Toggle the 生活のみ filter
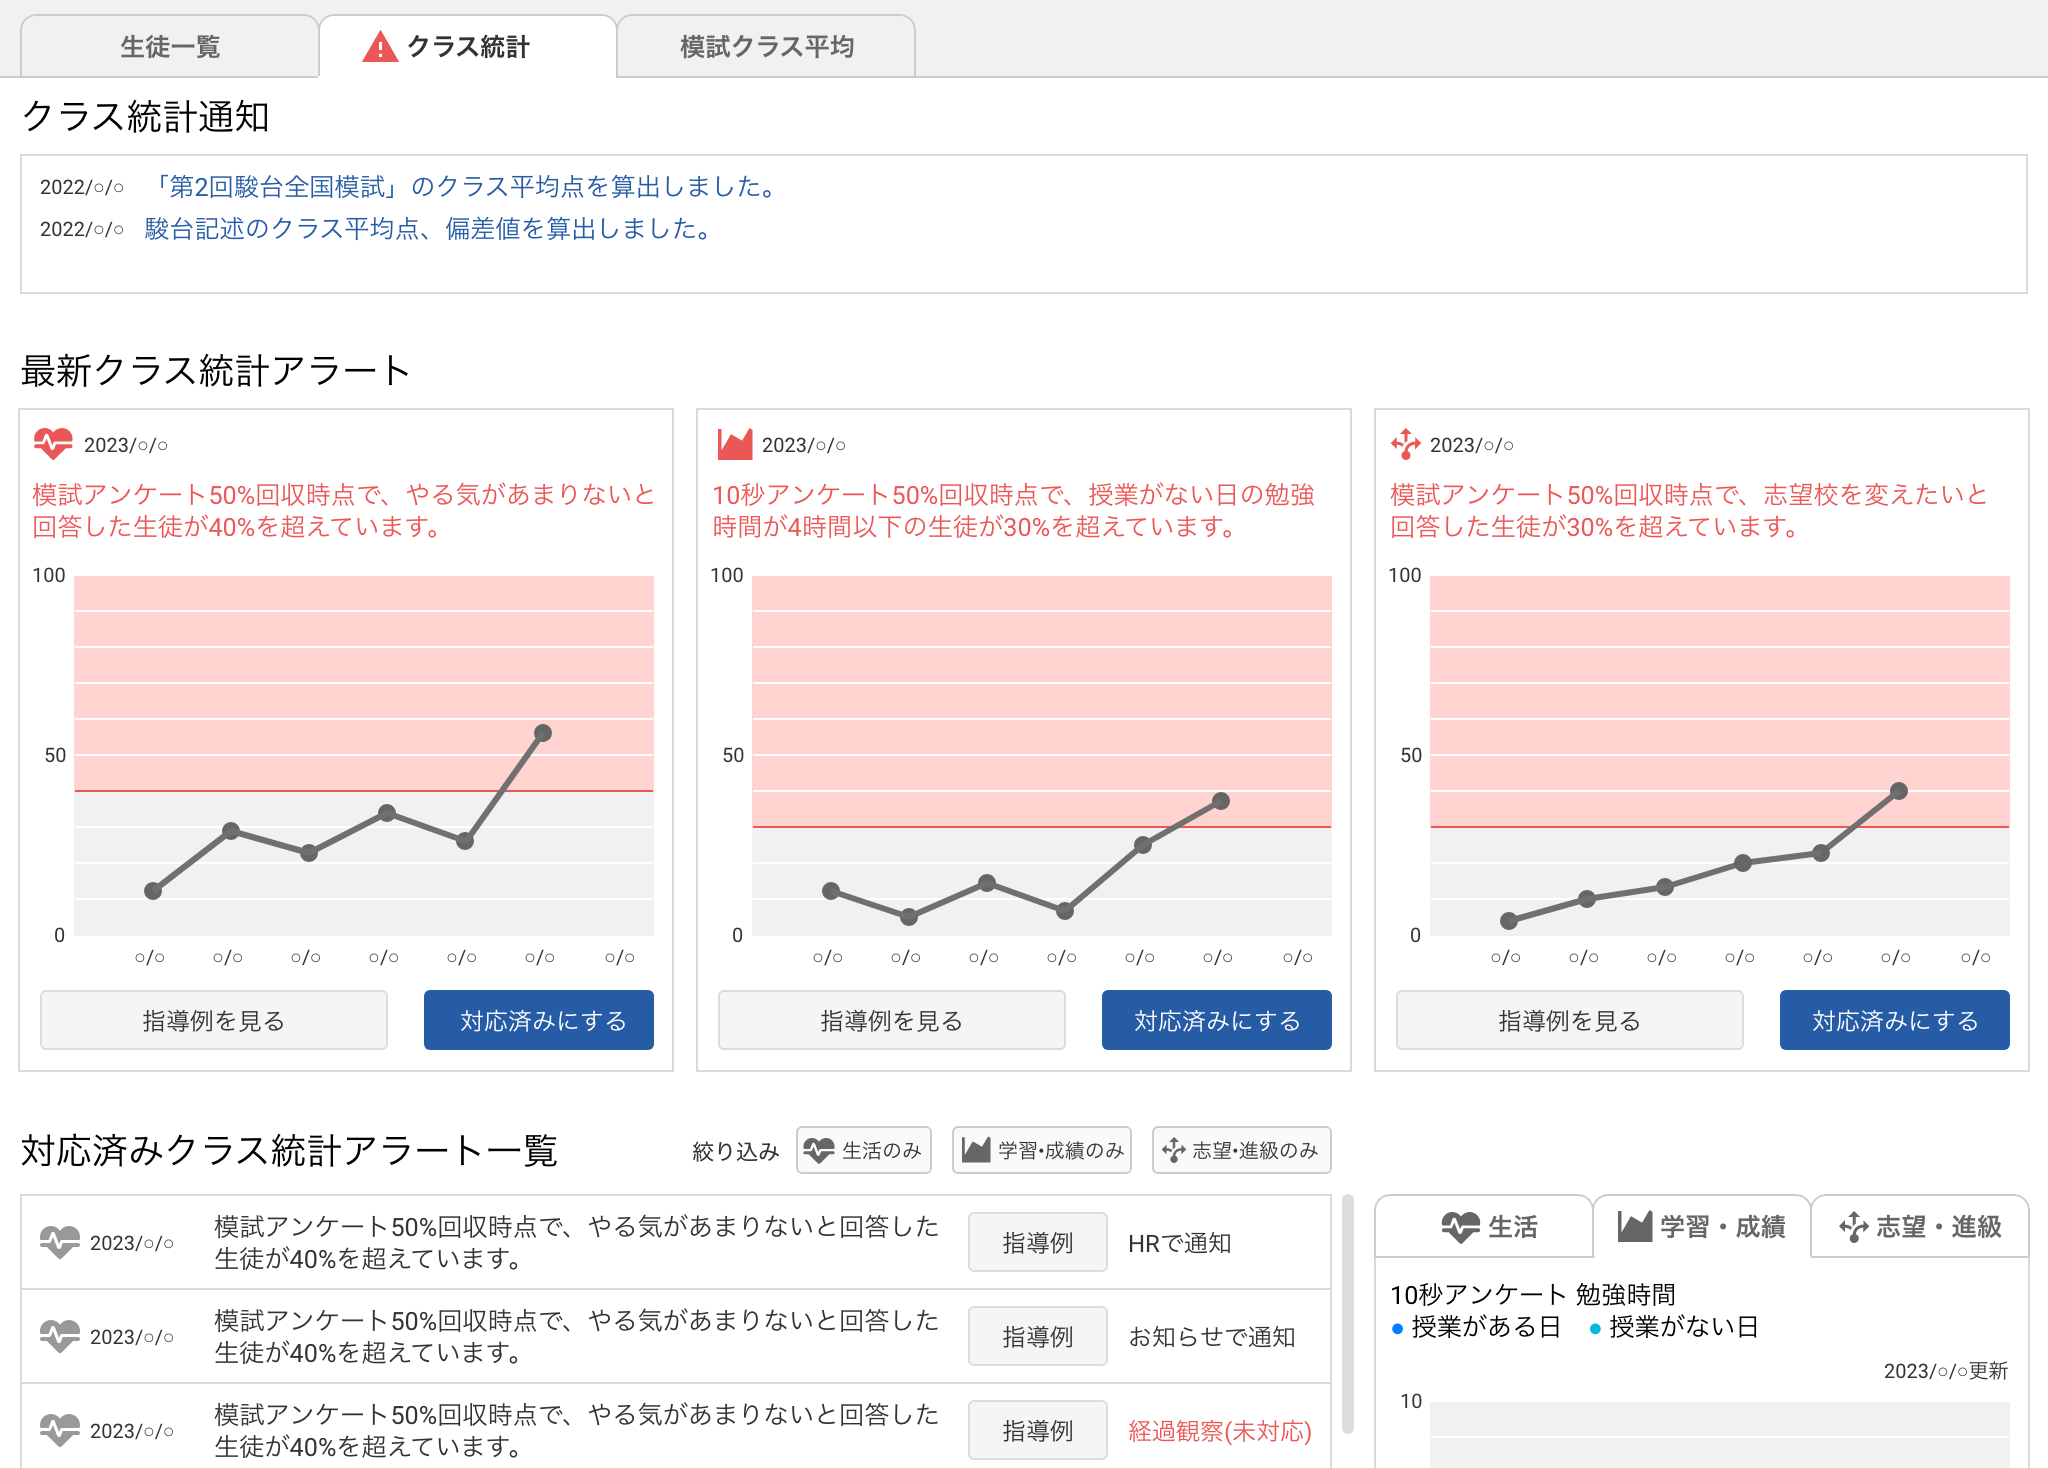 coord(864,1150)
